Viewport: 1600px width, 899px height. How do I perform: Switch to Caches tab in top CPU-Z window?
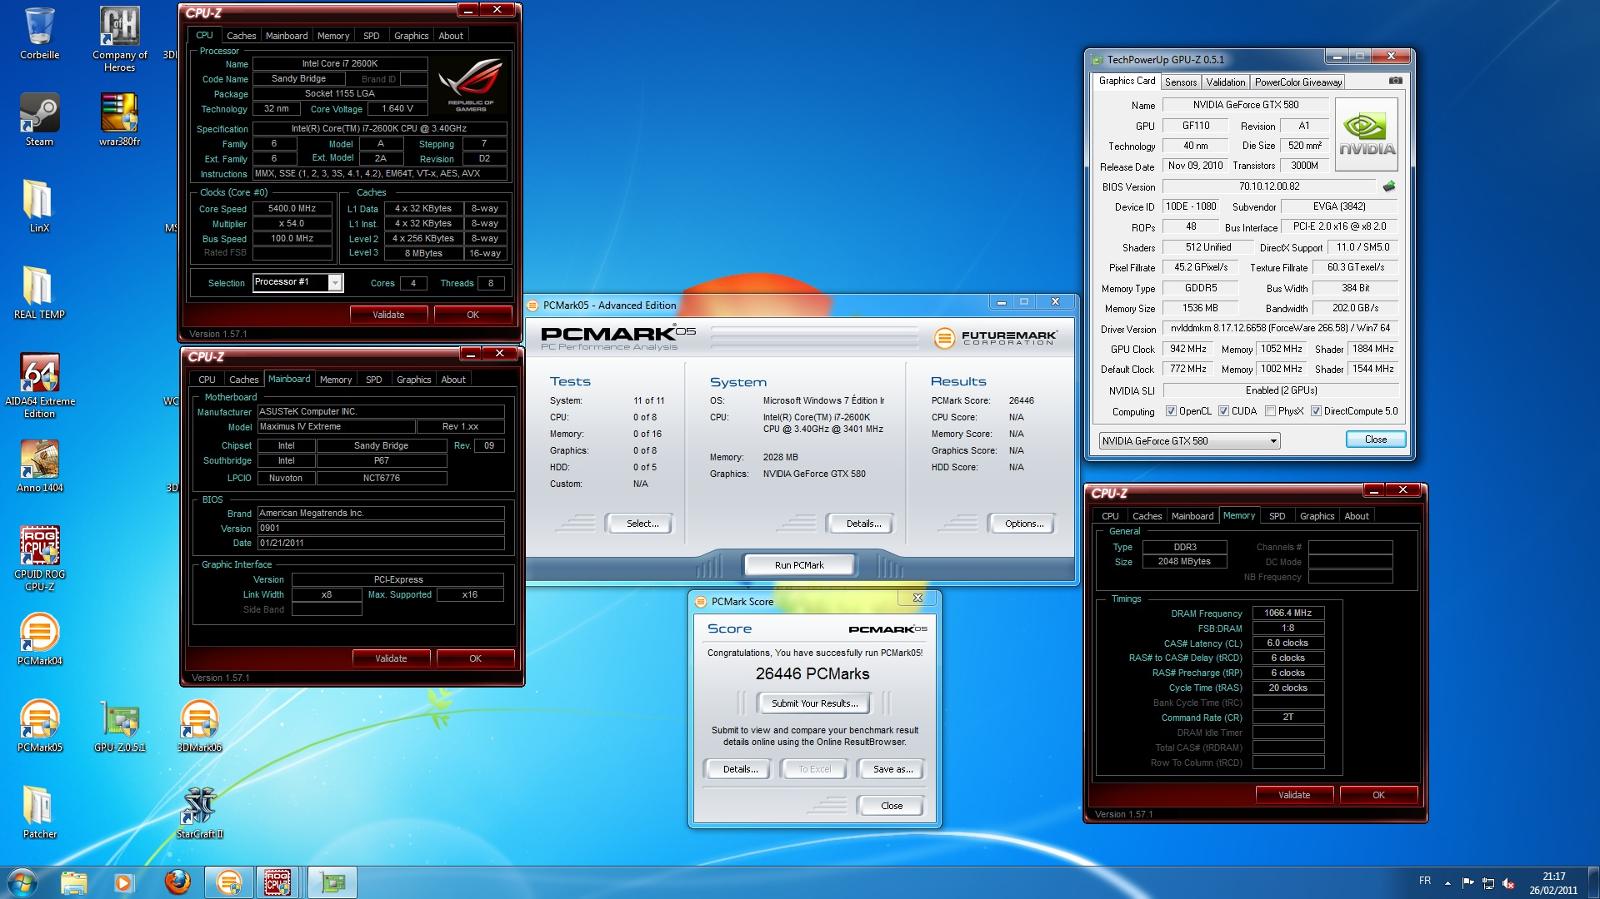[241, 36]
